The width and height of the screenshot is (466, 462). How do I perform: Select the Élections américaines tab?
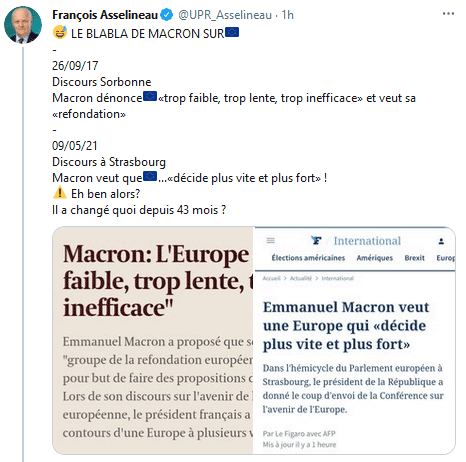pos(308,258)
